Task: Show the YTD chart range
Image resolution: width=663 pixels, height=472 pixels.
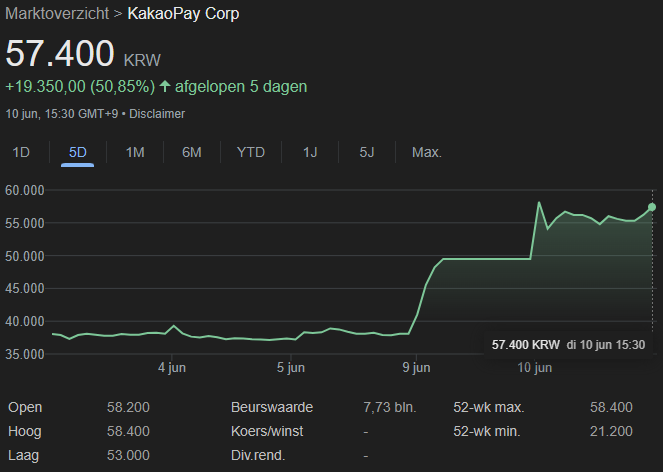Action: coord(251,152)
